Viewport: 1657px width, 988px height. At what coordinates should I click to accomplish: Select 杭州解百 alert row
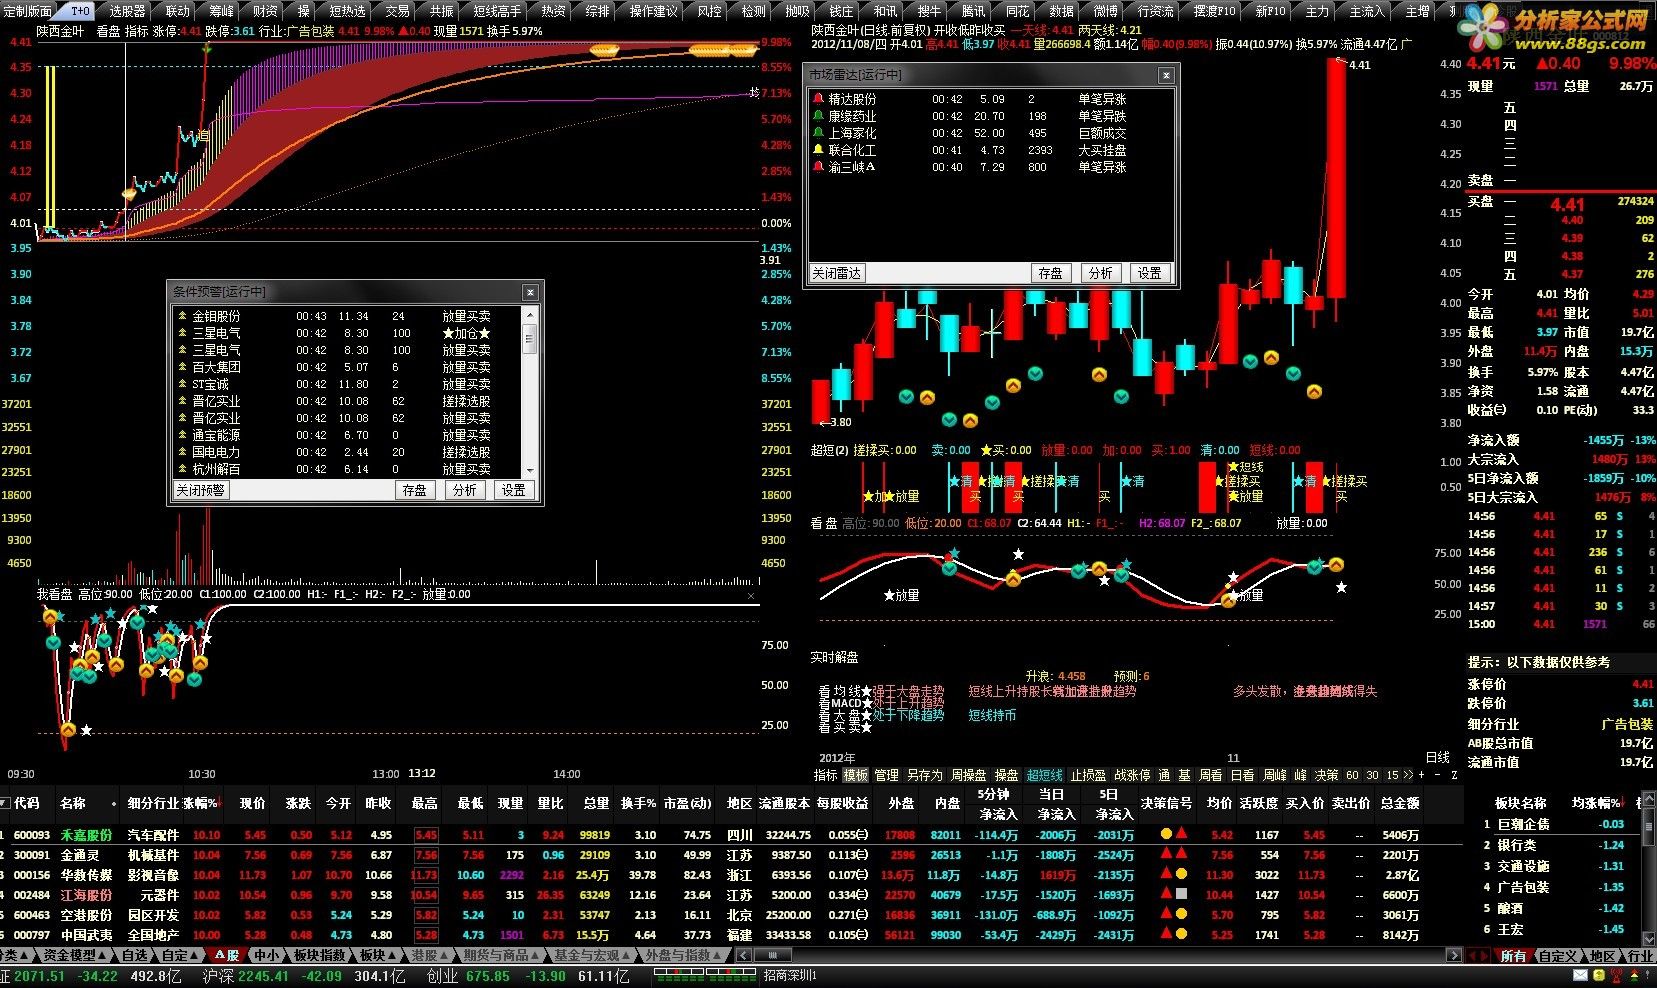(347, 469)
